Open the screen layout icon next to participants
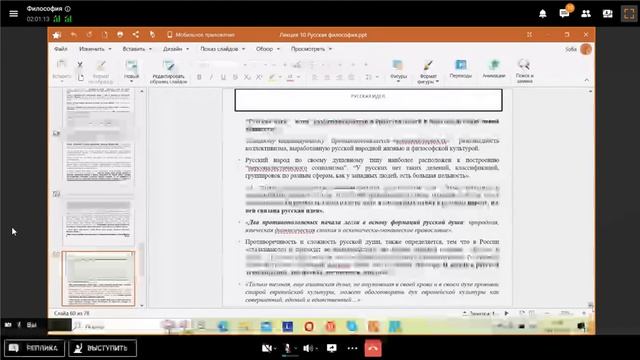The image size is (640, 360). (x=607, y=13)
